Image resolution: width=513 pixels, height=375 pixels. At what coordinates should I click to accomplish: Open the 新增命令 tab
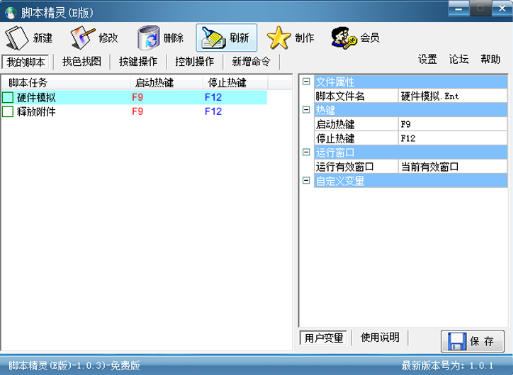(251, 62)
